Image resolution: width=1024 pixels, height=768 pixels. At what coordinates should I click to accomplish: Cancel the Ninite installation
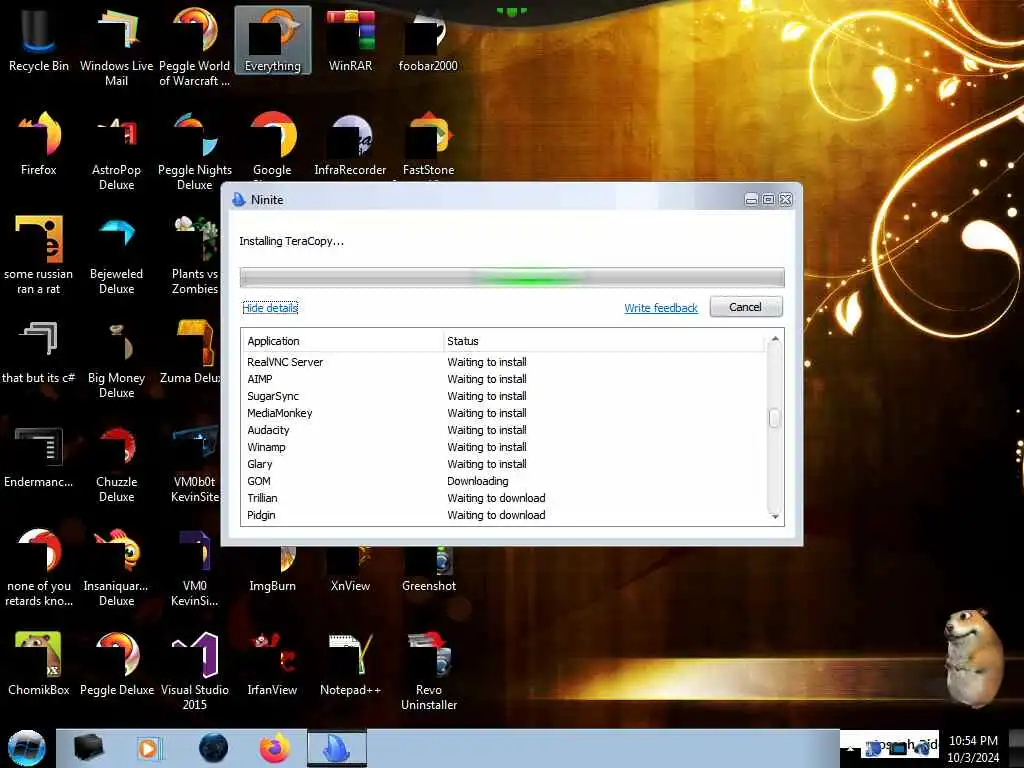pyautogui.click(x=746, y=307)
